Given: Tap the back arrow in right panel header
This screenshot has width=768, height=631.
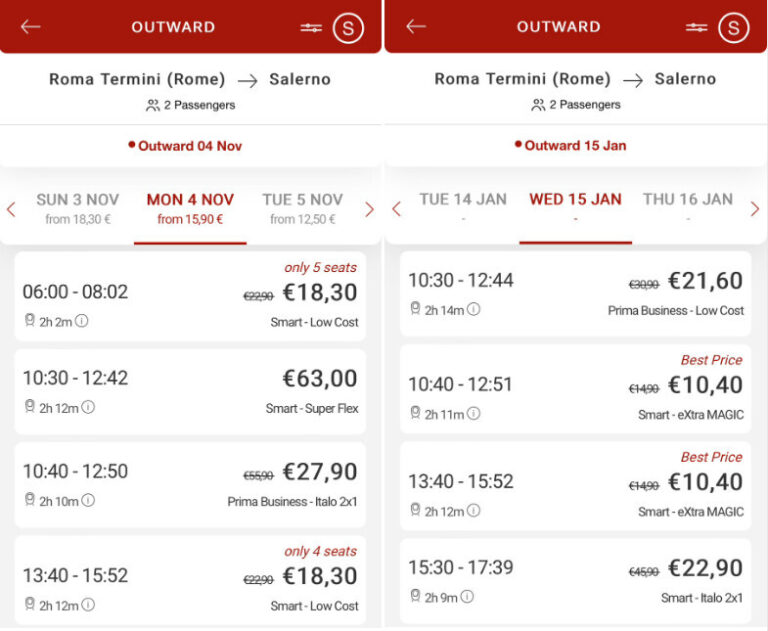Looking at the screenshot, I should click(416, 27).
